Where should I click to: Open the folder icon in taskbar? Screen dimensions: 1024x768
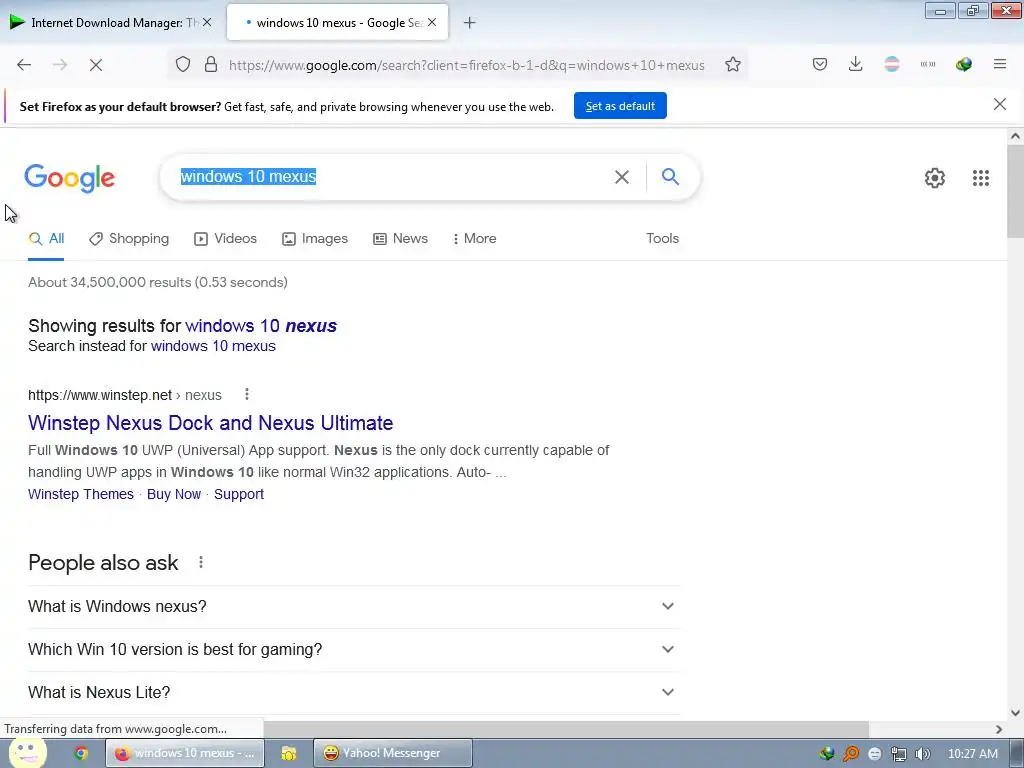pyautogui.click(x=289, y=753)
